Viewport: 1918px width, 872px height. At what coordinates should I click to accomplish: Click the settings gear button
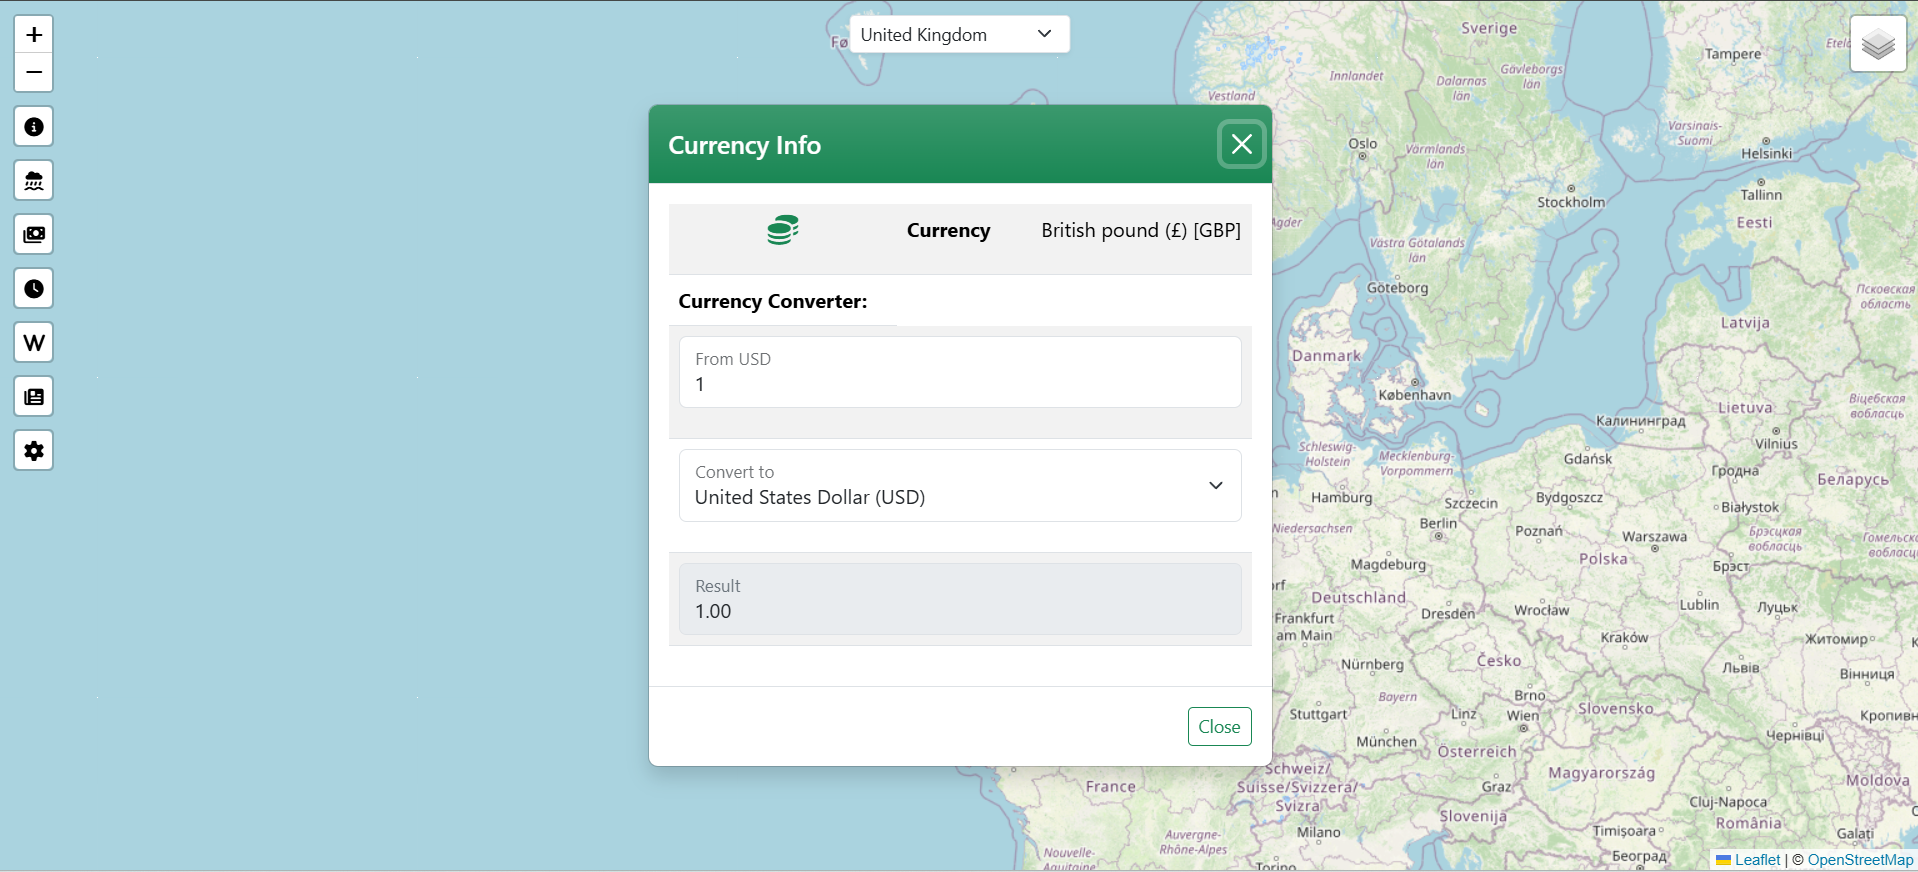coord(34,451)
